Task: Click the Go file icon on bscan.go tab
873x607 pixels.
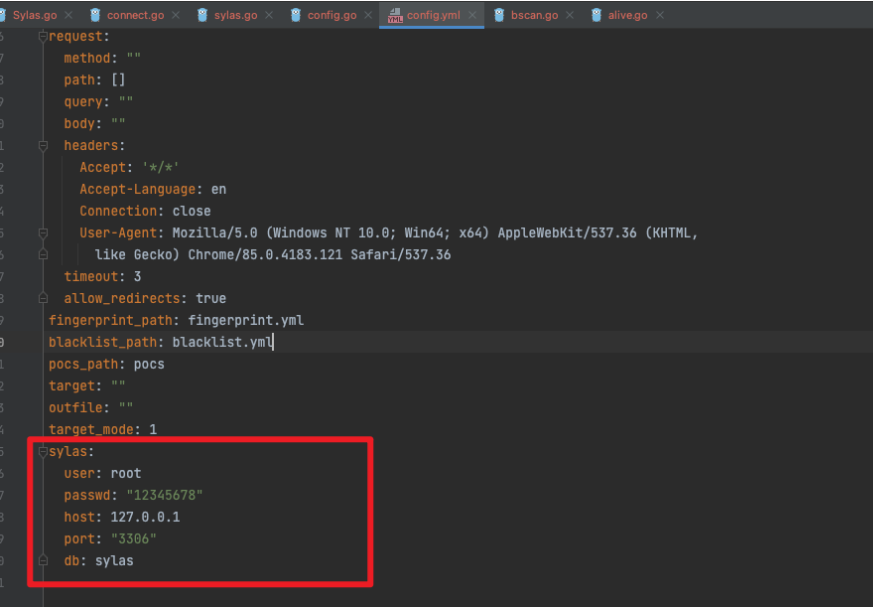Action: [x=499, y=15]
